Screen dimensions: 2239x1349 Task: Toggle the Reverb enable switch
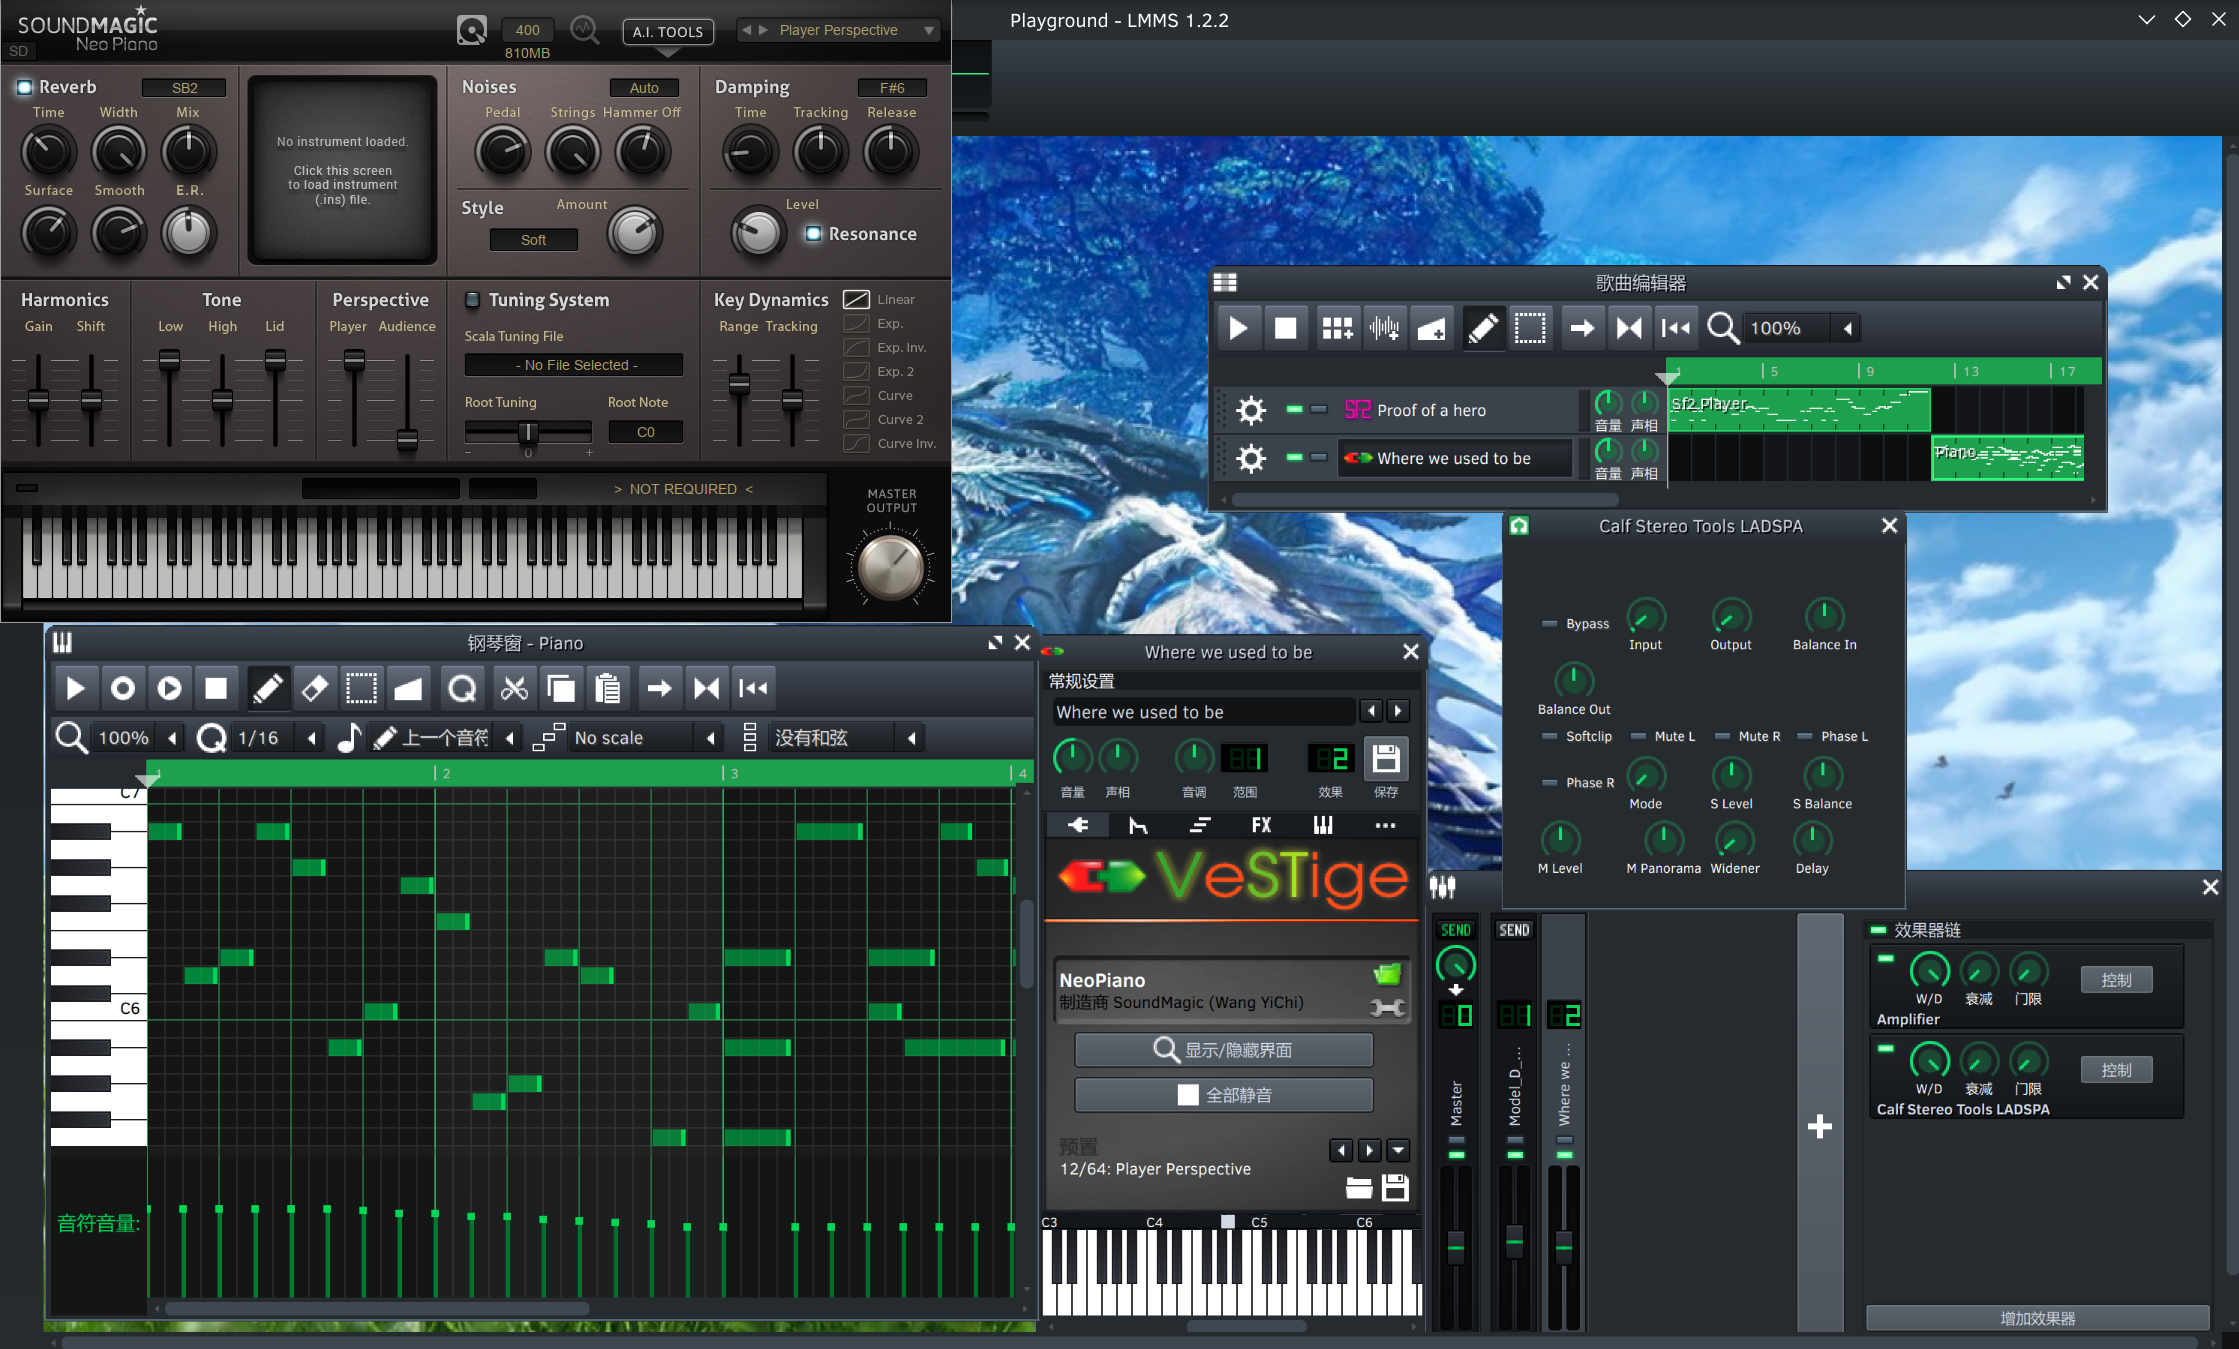[24, 87]
